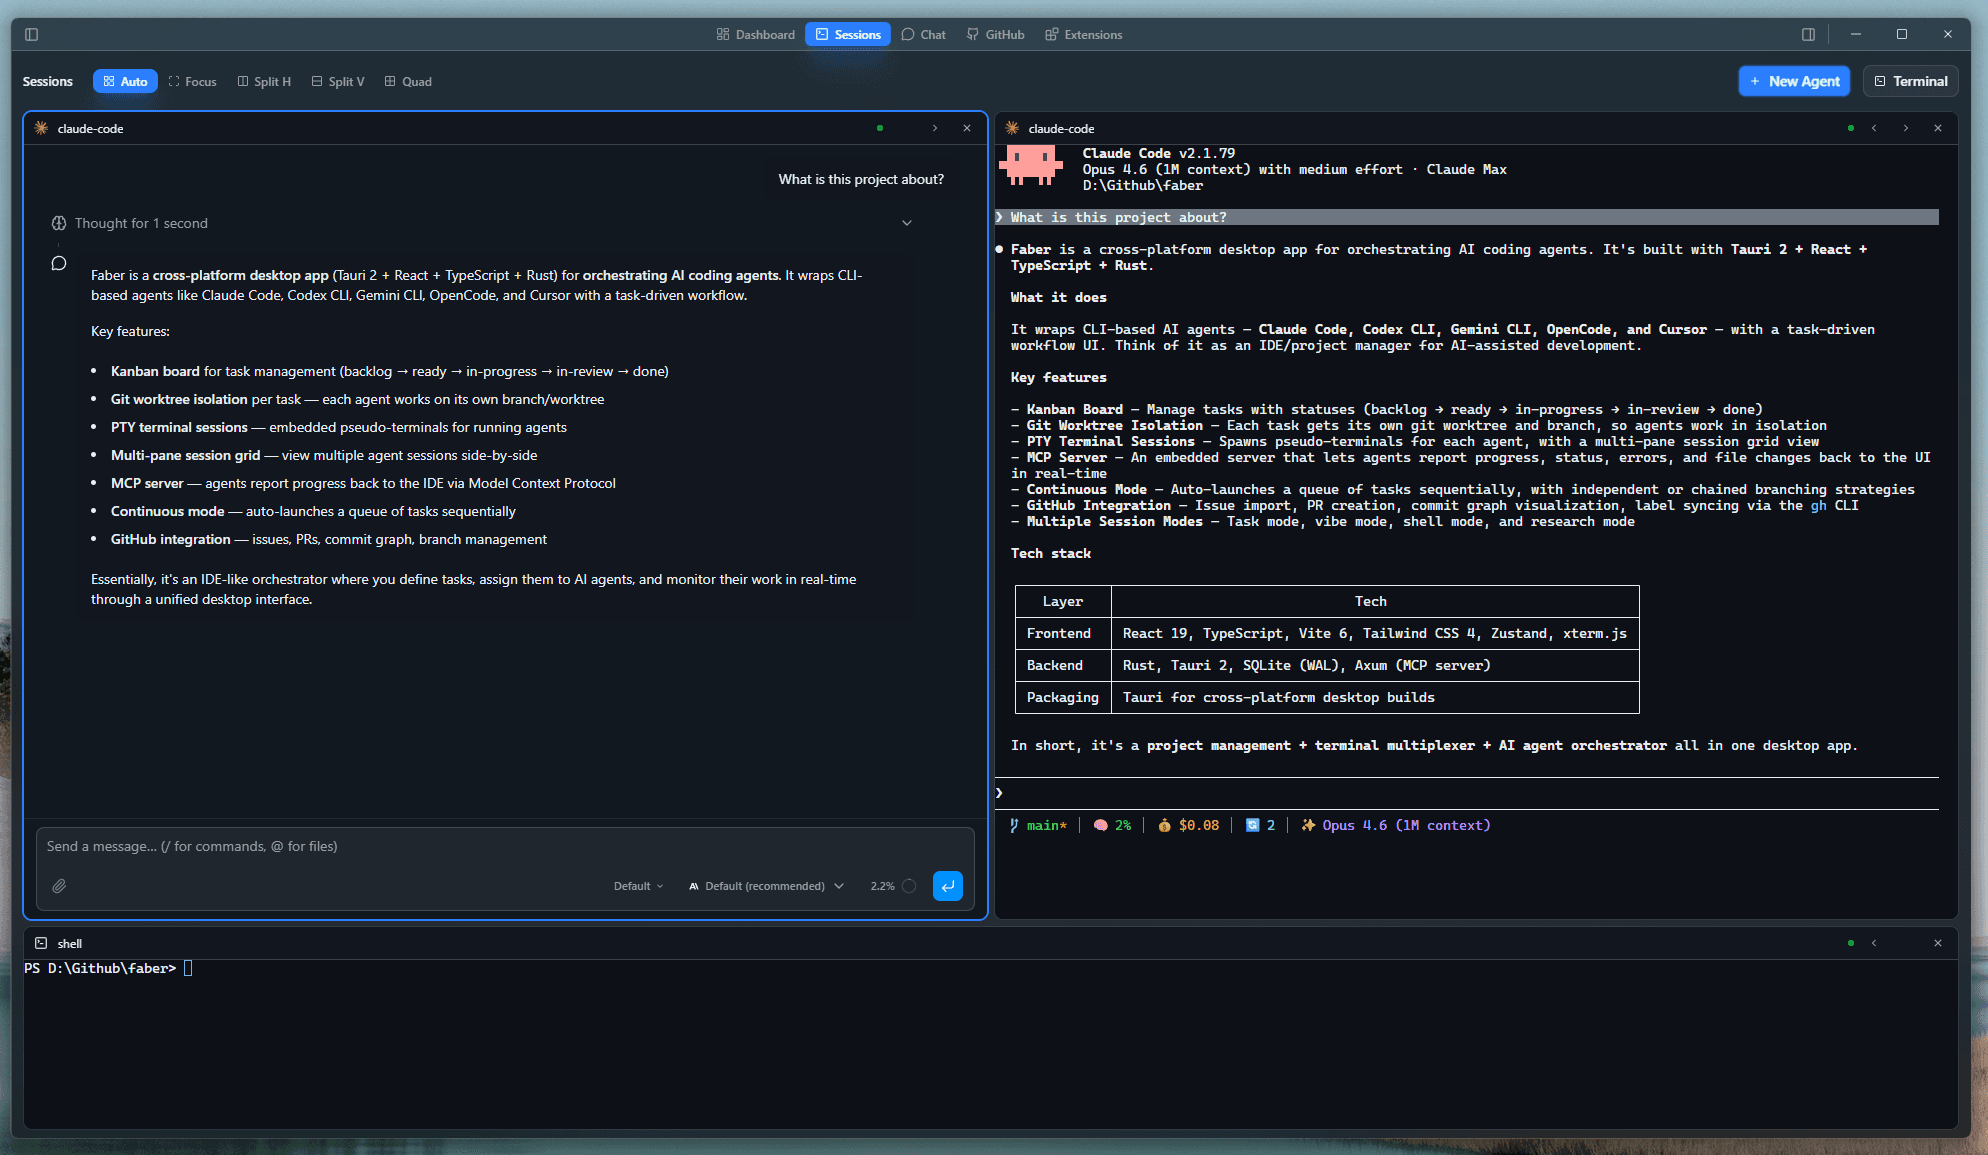Viewport: 1988px width, 1155px height.
Task: Click the 2.2% context usage indicator
Action: (893, 886)
